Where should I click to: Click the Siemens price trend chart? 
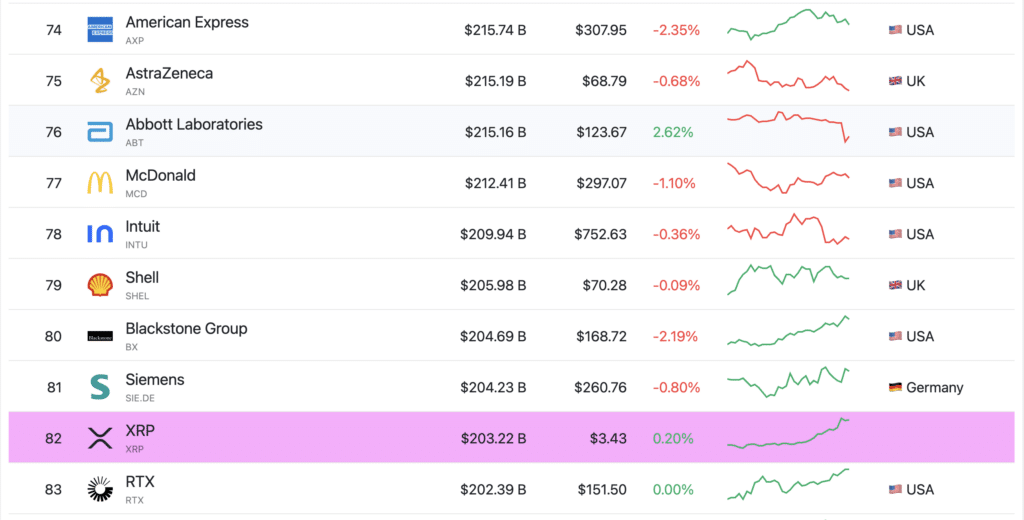coord(788,382)
